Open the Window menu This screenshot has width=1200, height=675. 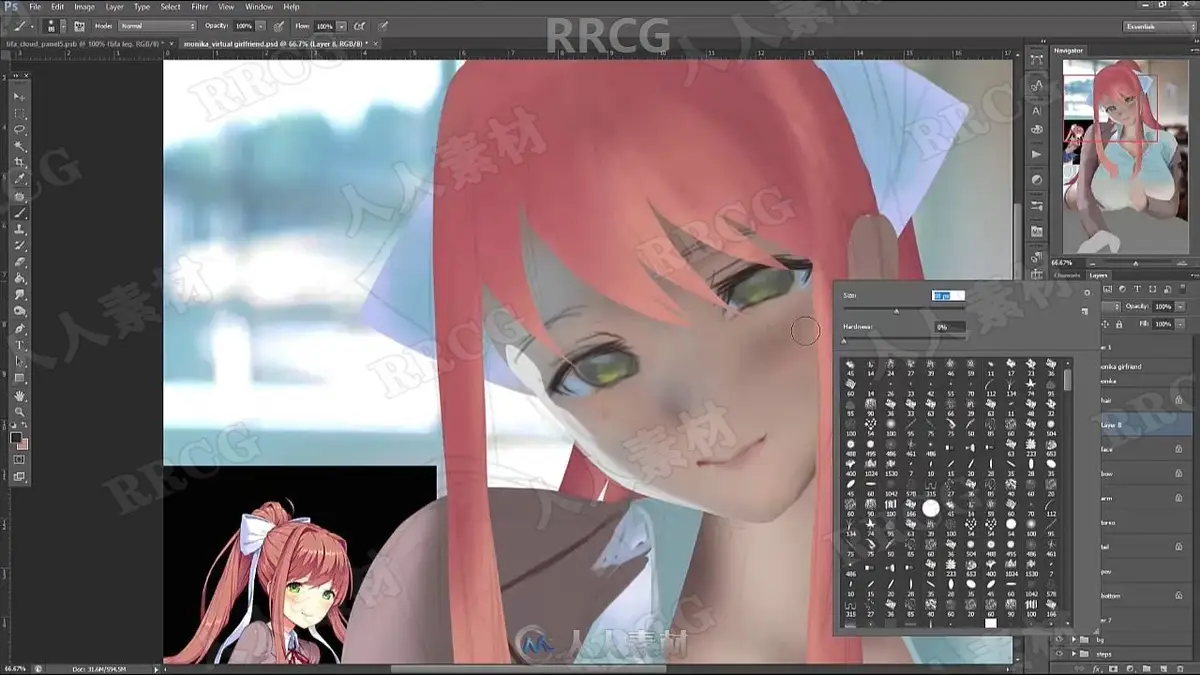point(259,7)
